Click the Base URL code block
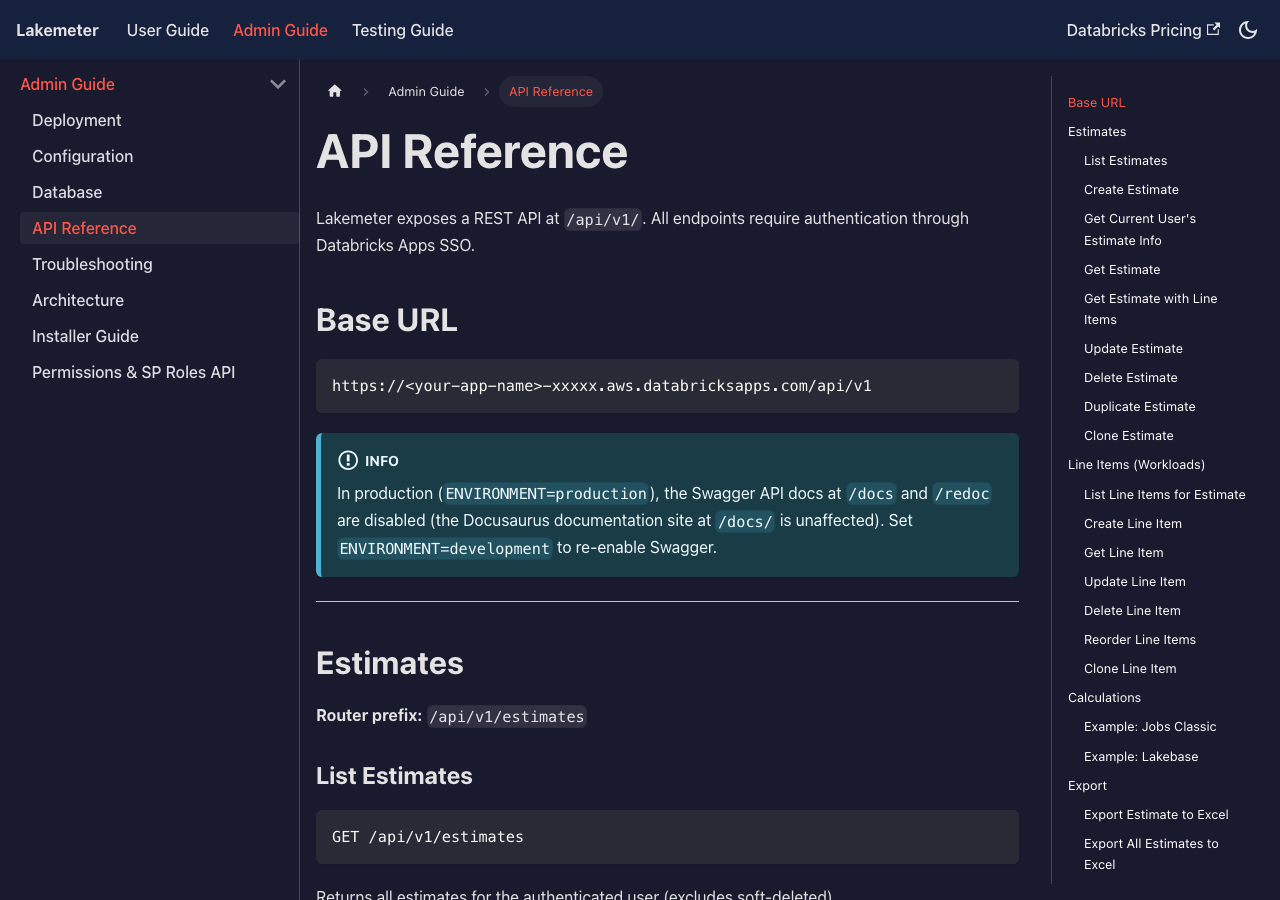This screenshot has height=900, width=1280. click(667, 386)
